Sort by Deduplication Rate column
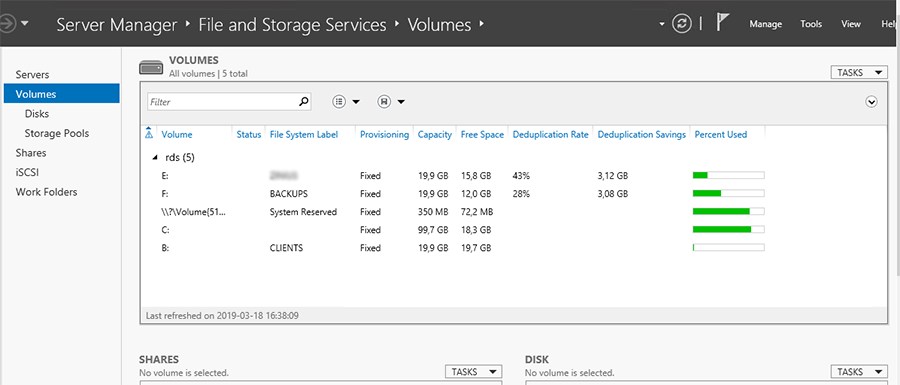The width and height of the screenshot is (900, 385). pos(550,134)
